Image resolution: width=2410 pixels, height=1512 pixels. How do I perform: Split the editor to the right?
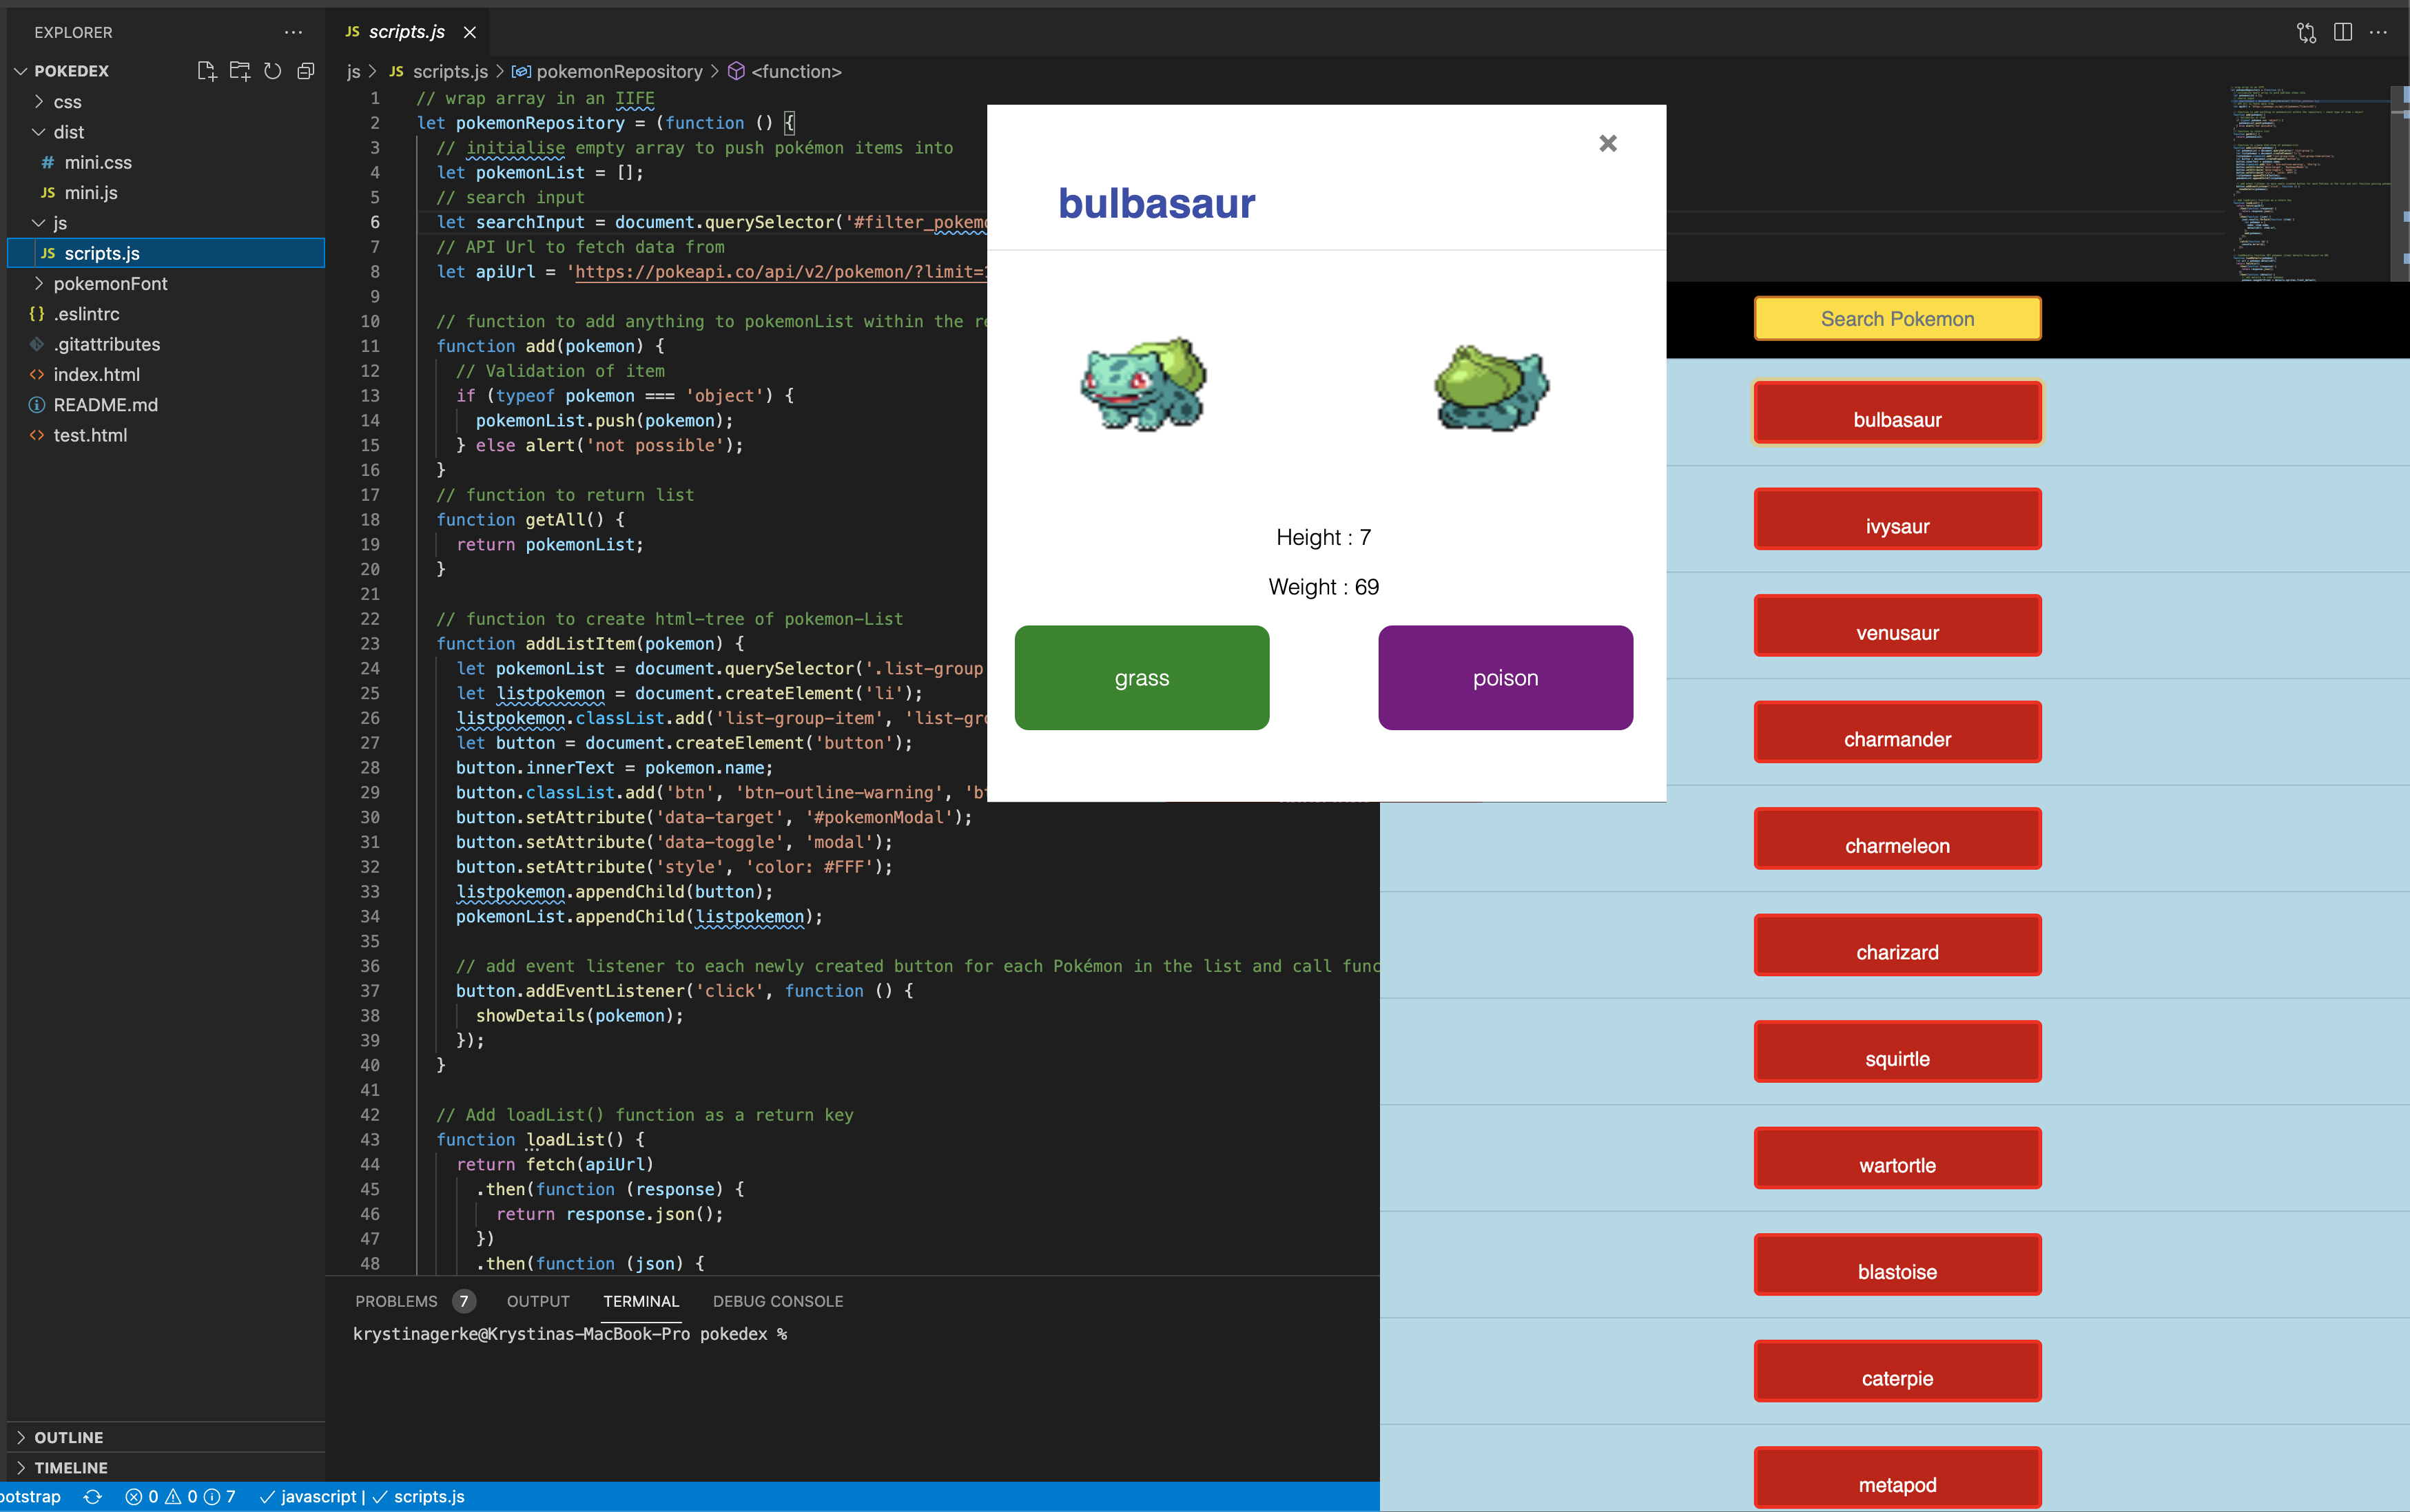[x=2342, y=32]
